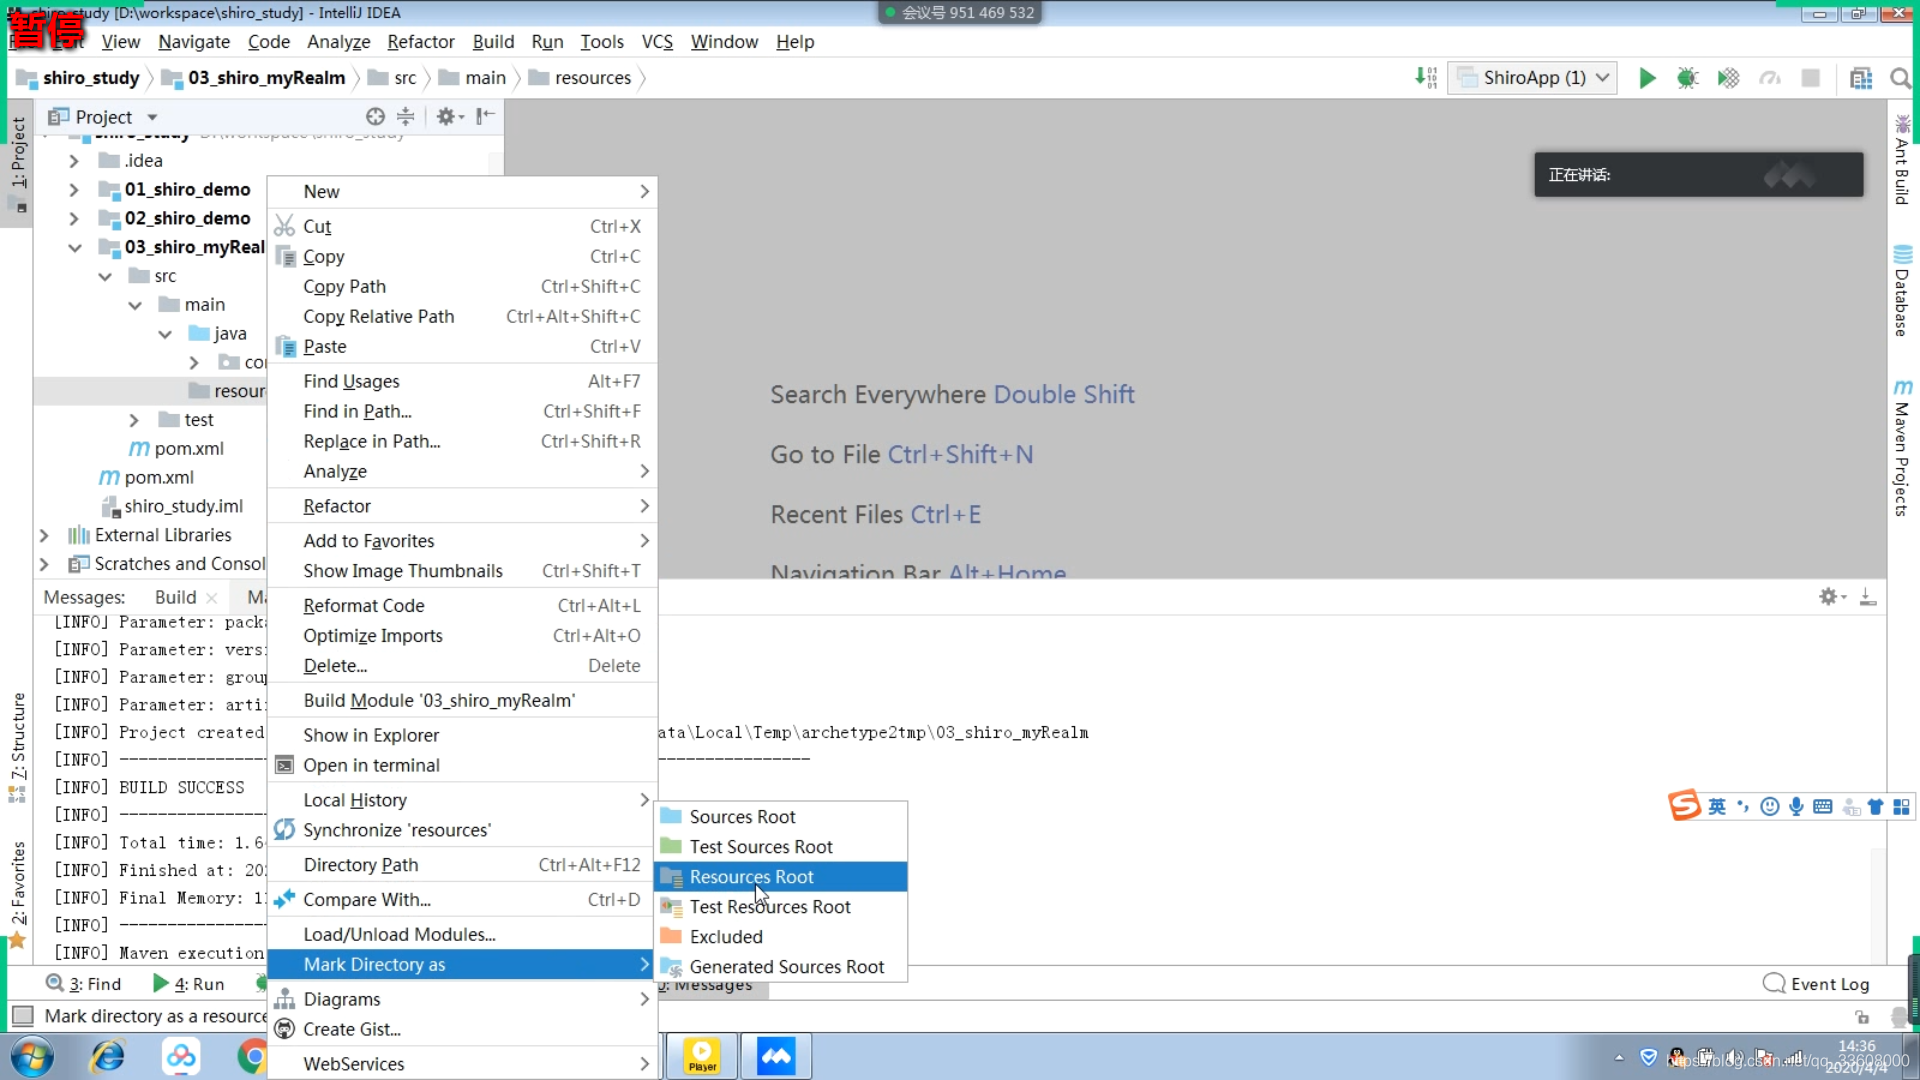Open the VCS menu
1920x1080 pixels.
coord(657,42)
